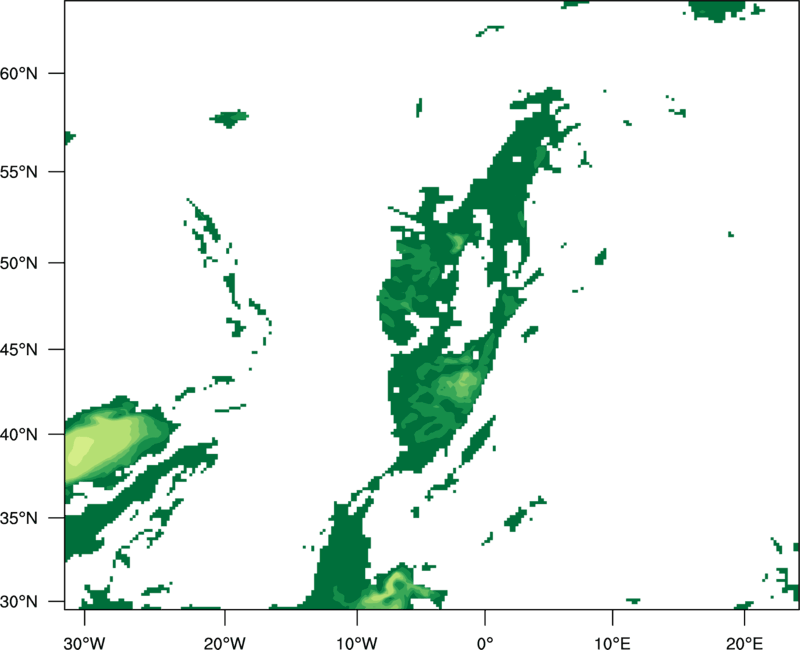Select the 40°N latitude label
The width and height of the screenshot is (800, 650).
pyautogui.click(x=19, y=435)
